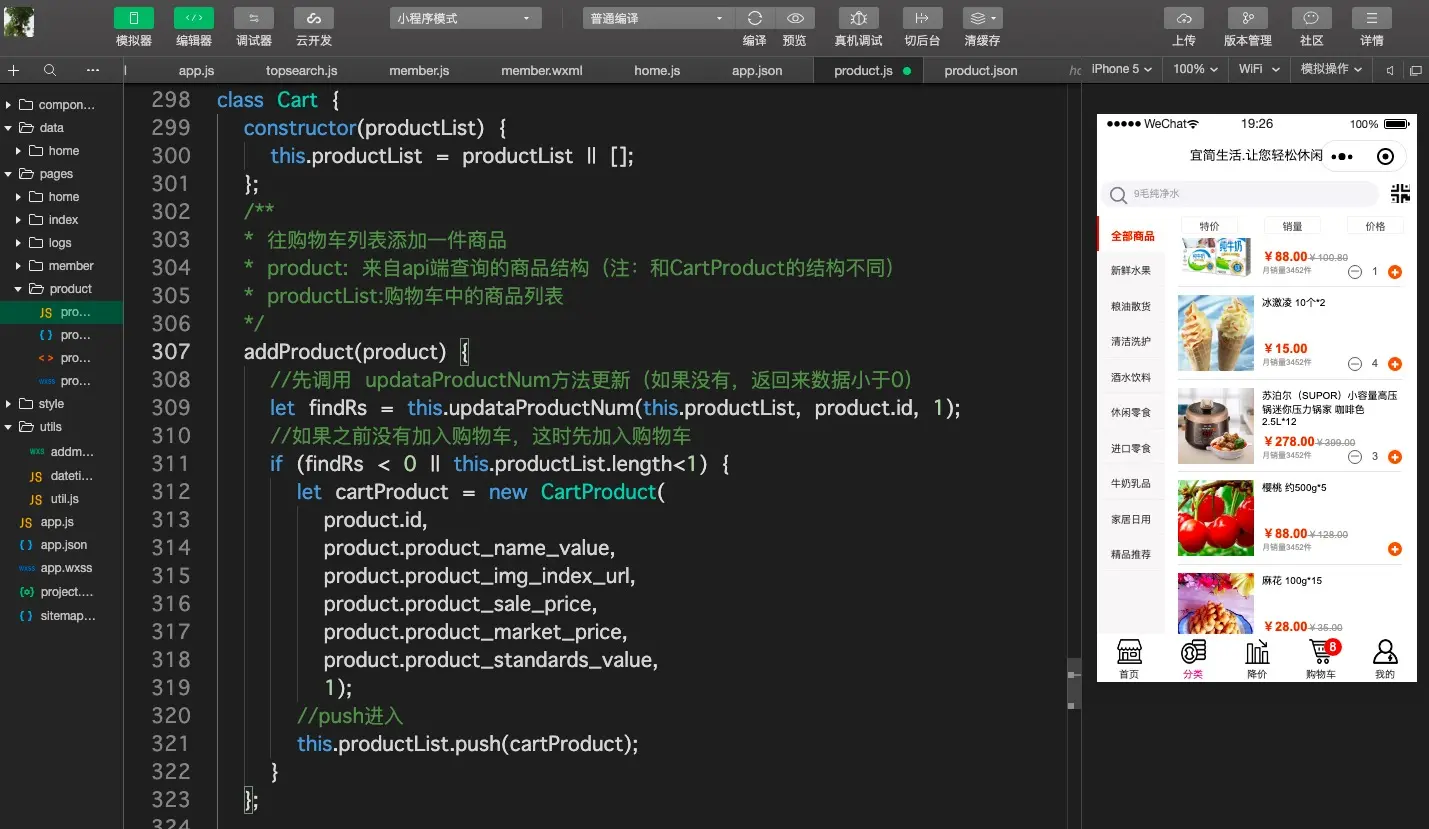The height and width of the screenshot is (829, 1429).
Task: Click the 樱桃 product image
Action: click(1215, 518)
